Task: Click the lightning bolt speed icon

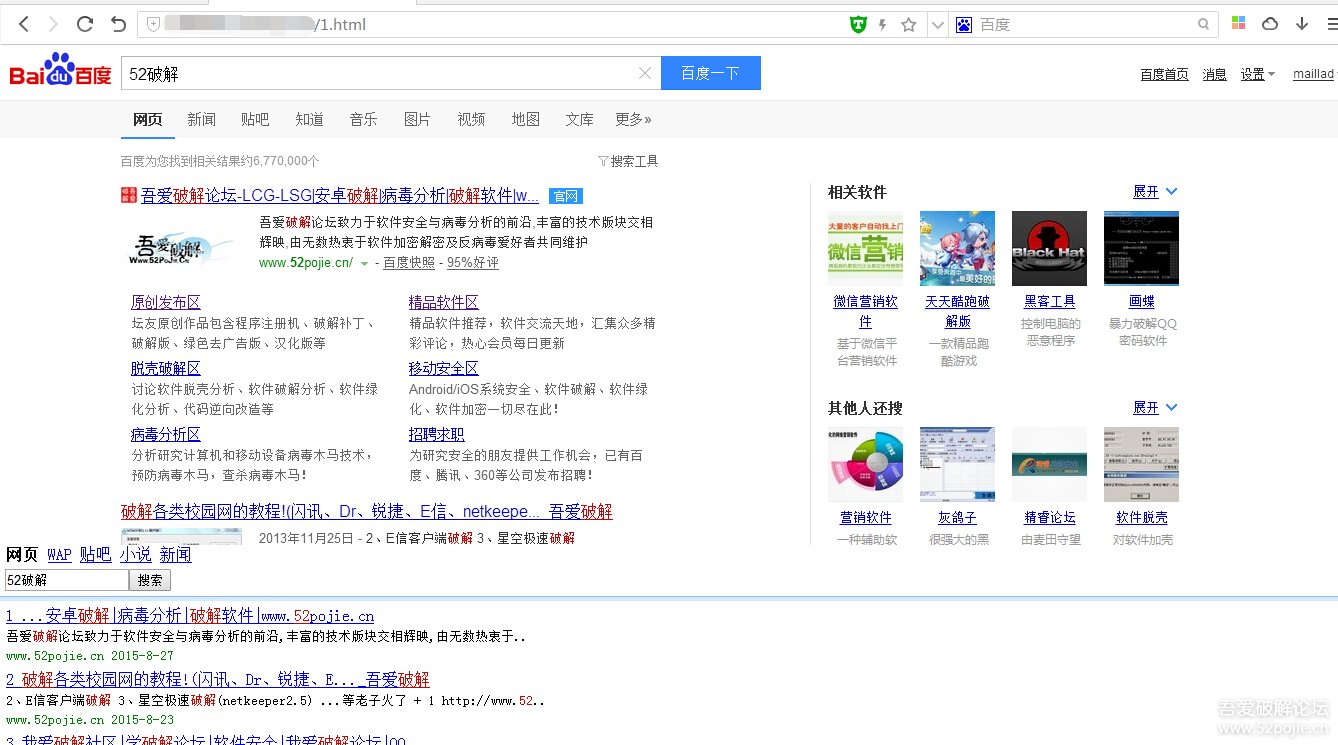Action: [x=883, y=24]
